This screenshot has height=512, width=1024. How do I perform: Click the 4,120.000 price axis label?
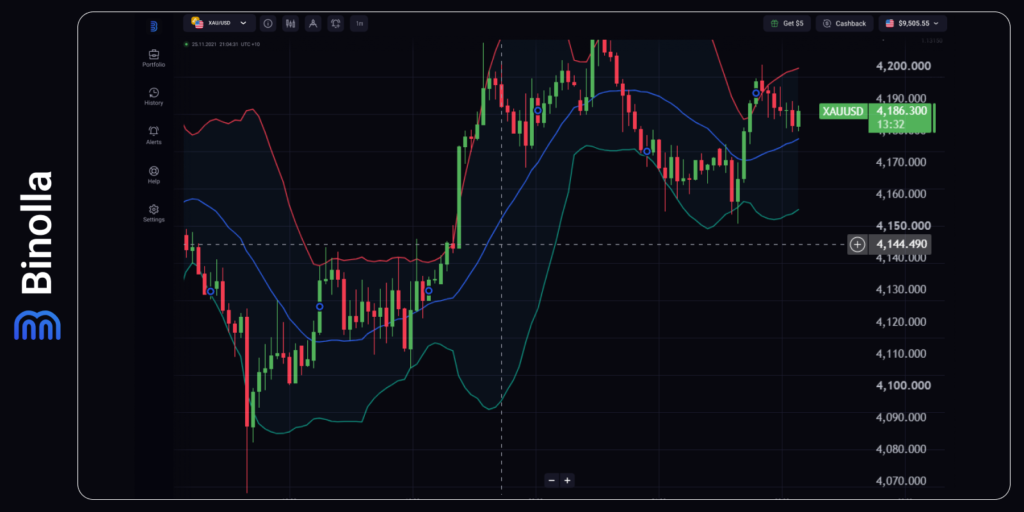(x=901, y=322)
